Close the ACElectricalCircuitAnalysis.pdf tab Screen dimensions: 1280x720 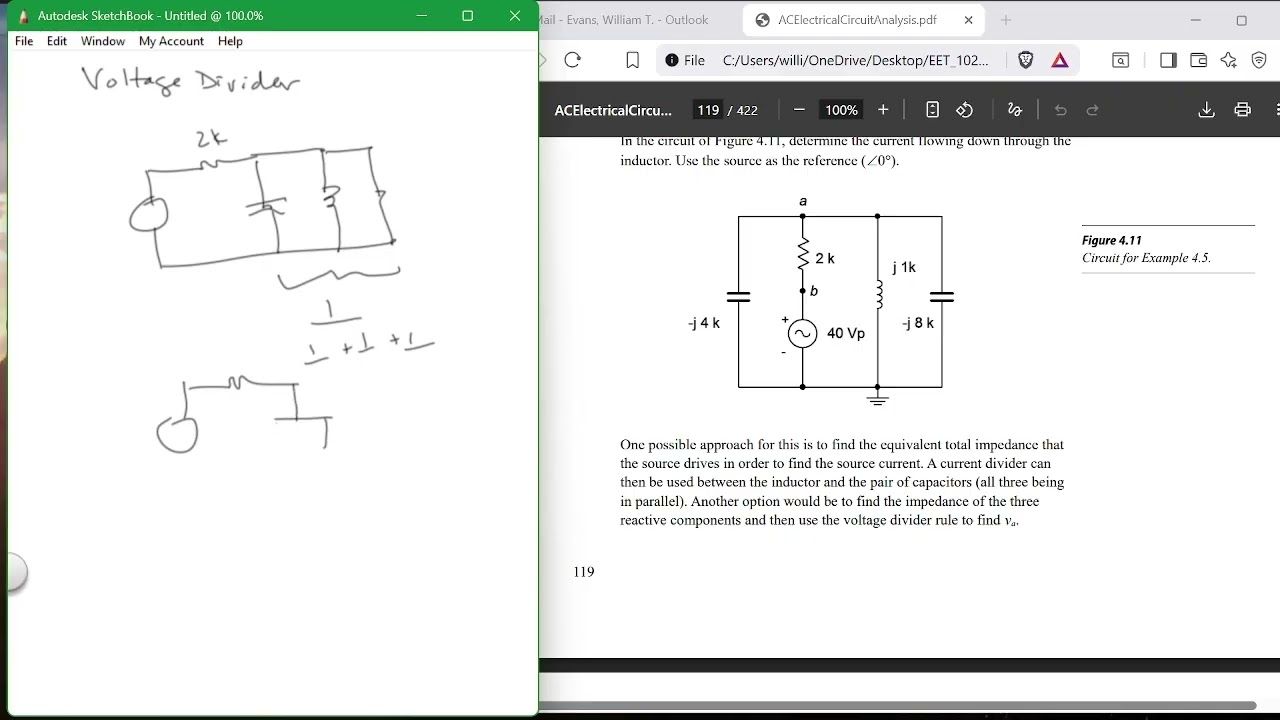click(x=968, y=20)
